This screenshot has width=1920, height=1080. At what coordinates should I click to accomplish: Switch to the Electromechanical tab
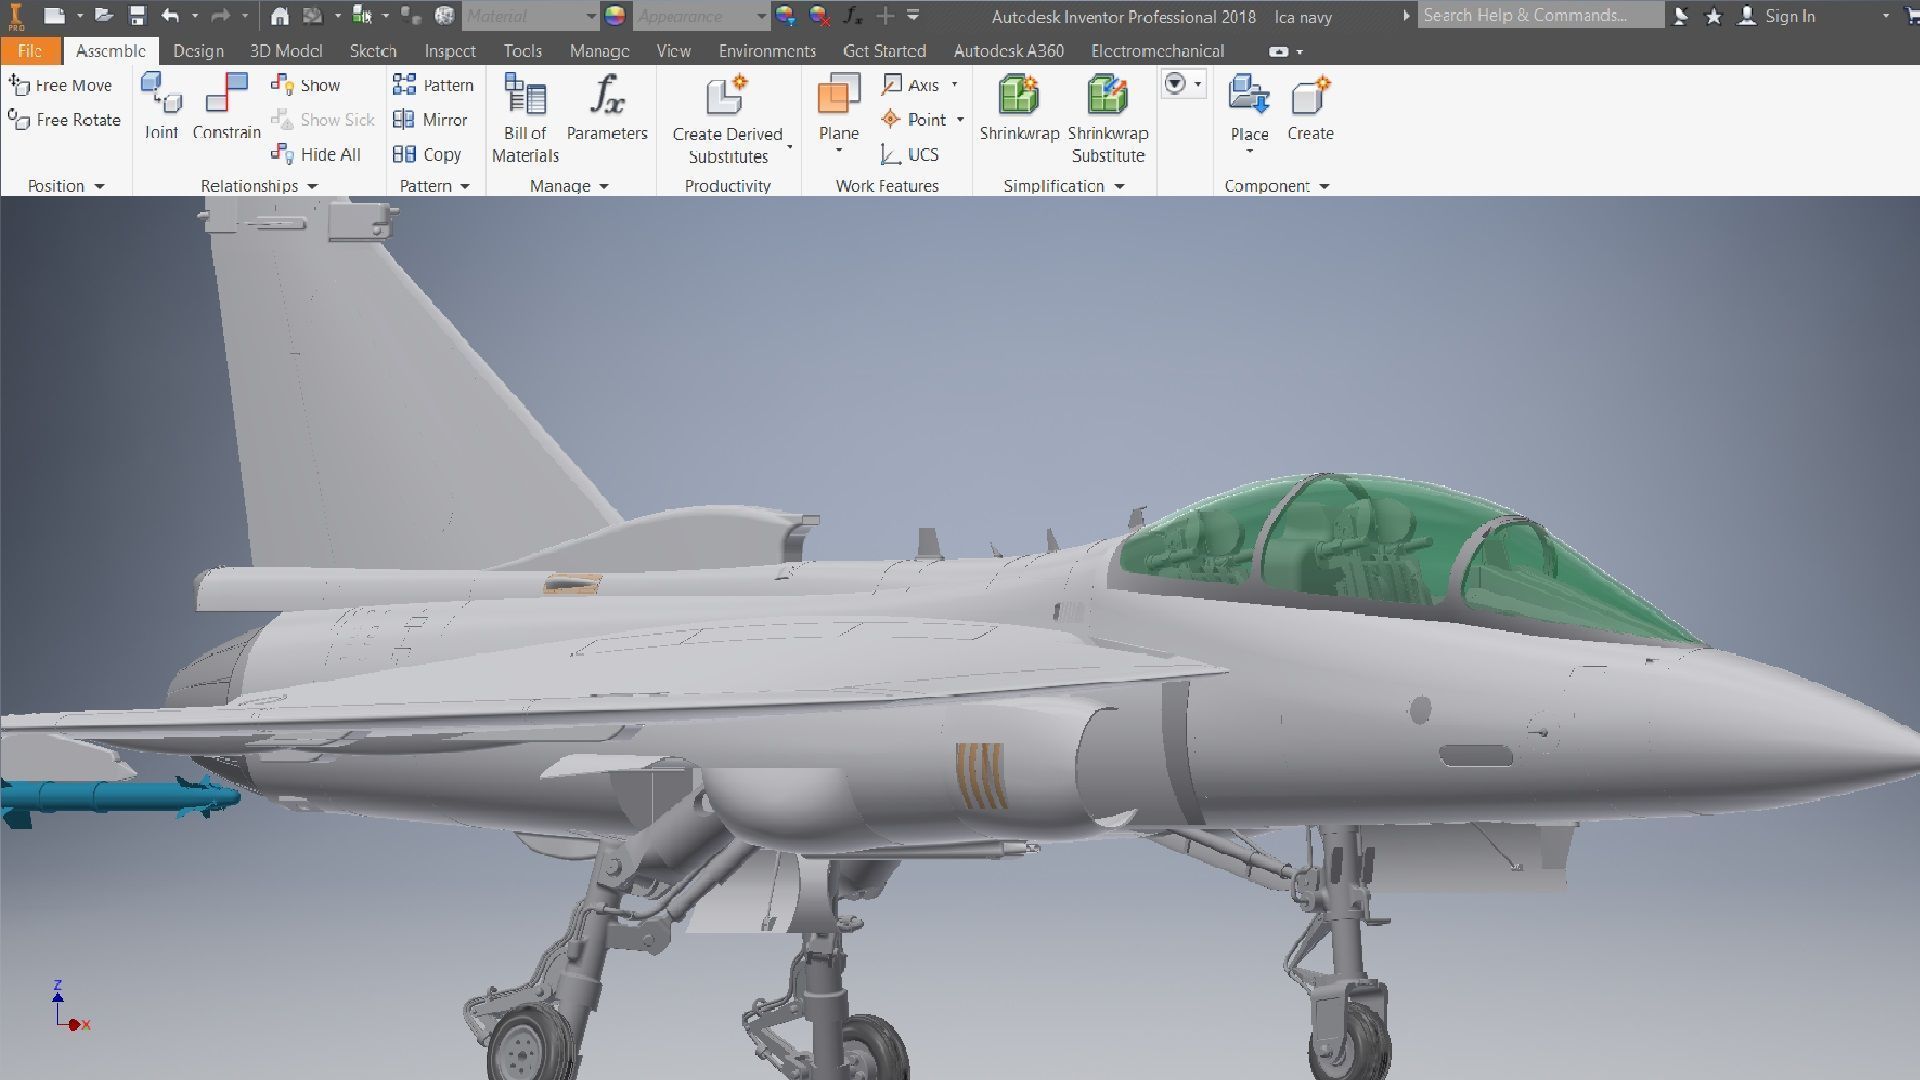[1157, 51]
